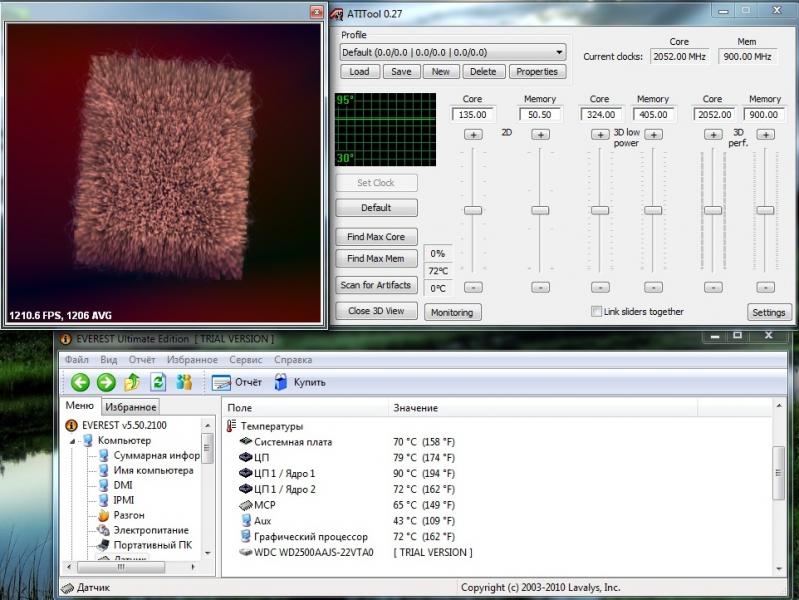Open the Profile dropdown in ATITool

pyautogui.click(x=559, y=53)
